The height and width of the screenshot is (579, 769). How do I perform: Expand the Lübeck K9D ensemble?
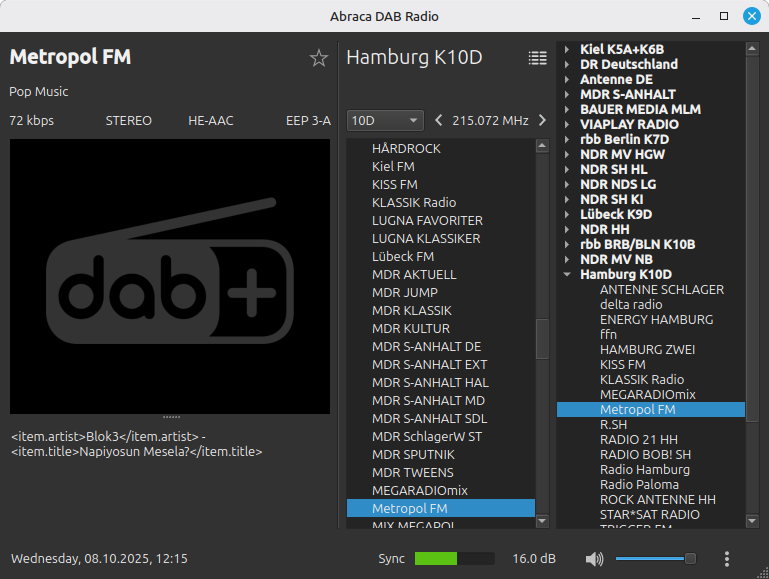(x=567, y=214)
